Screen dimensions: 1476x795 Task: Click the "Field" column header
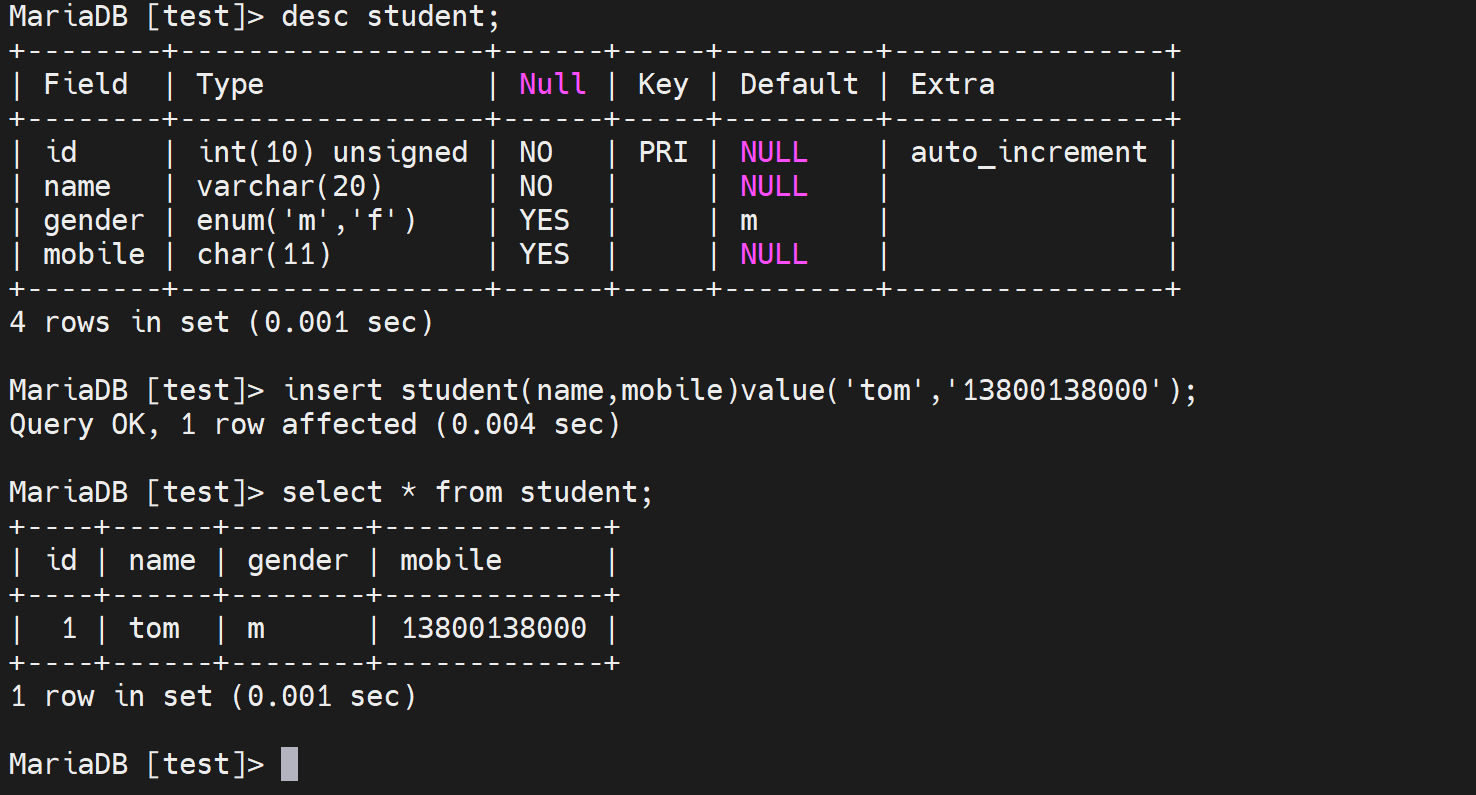85,84
